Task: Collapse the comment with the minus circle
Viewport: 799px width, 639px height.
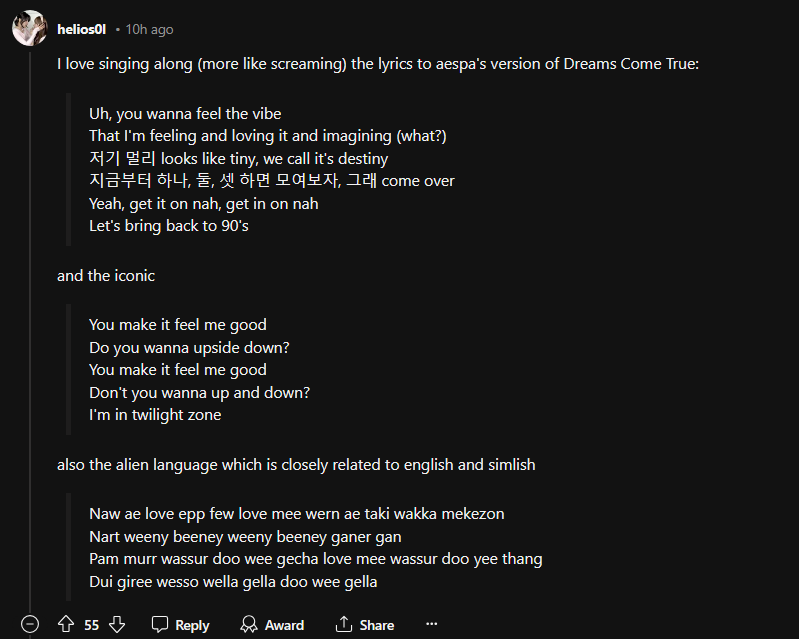Action: tap(30, 624)
